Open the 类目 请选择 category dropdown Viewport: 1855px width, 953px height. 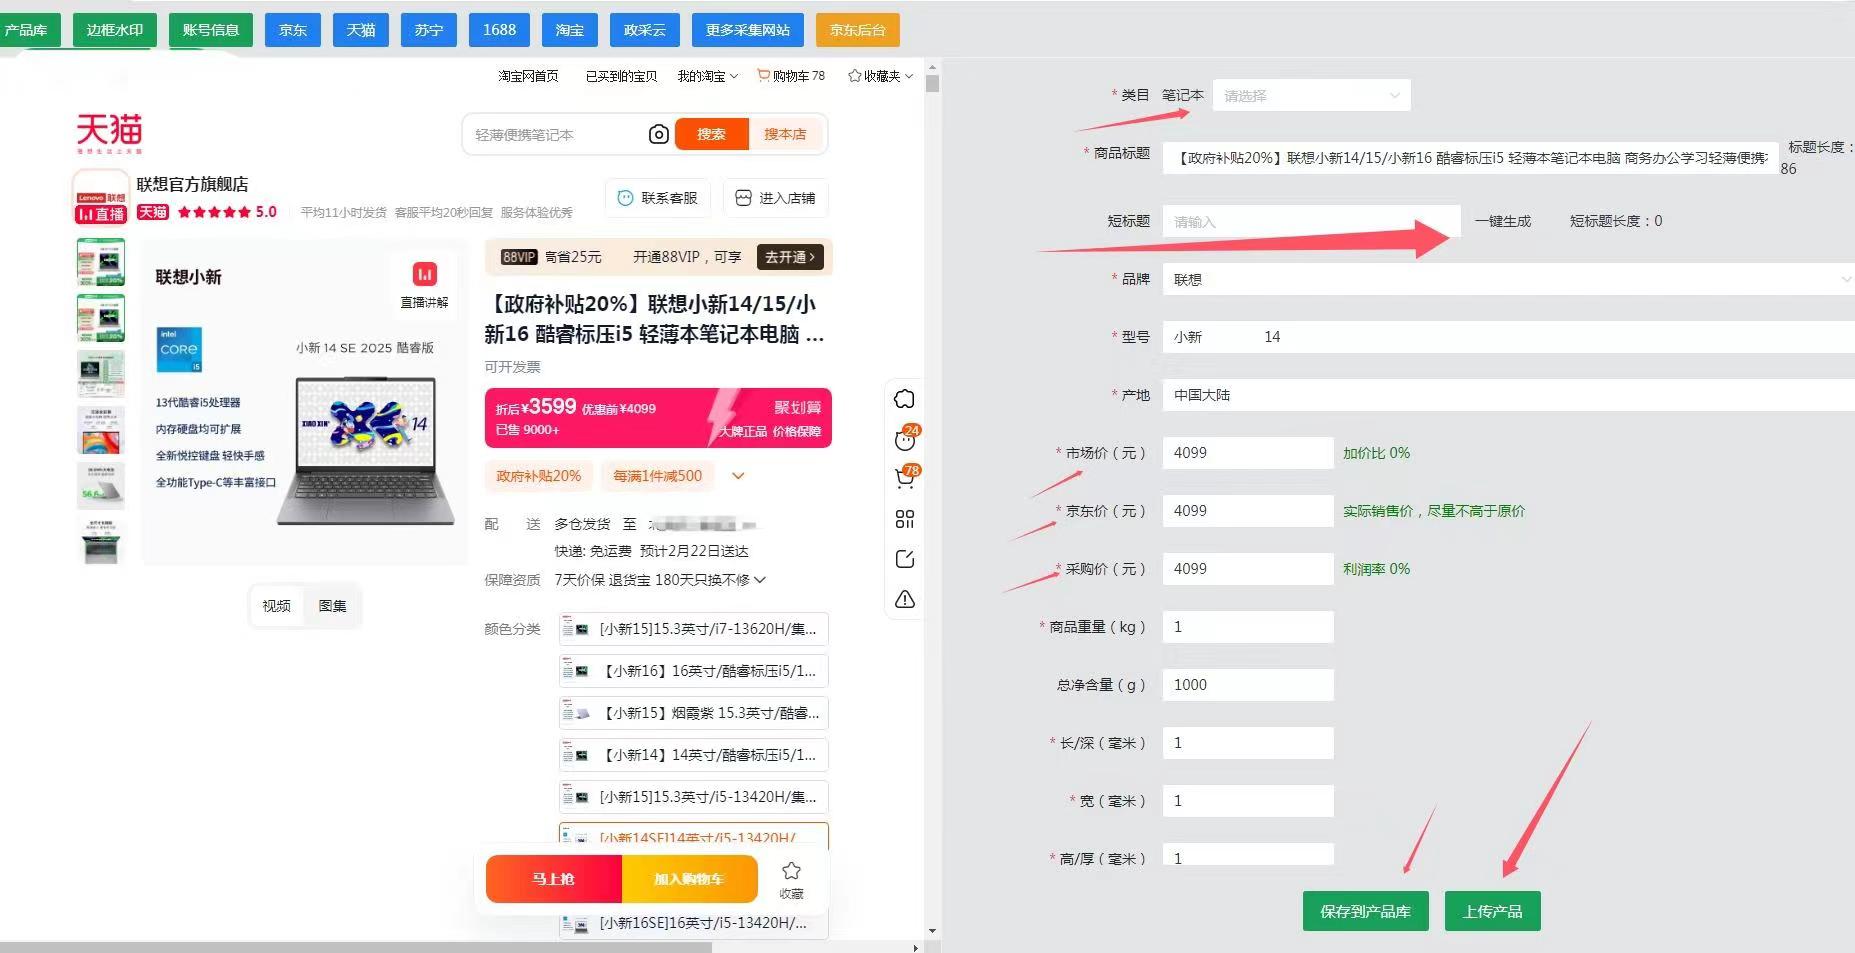pos(1311,96)
